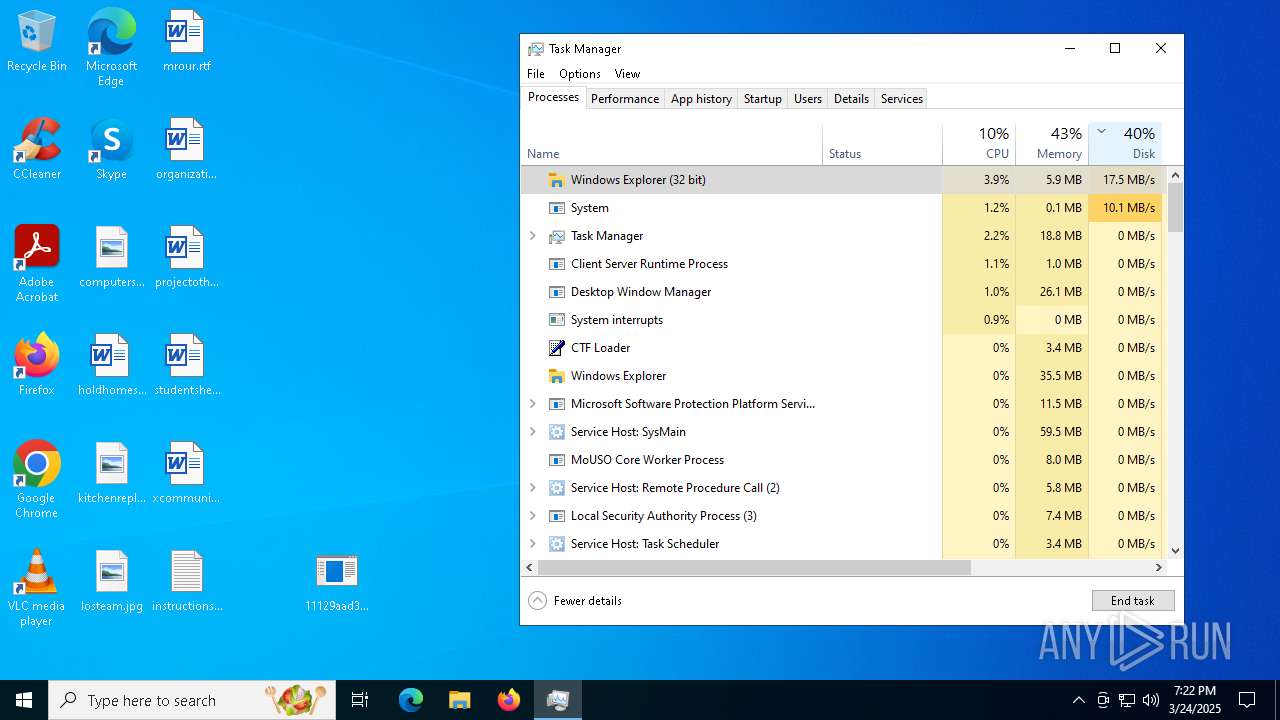Screen dimensions: 1280x720
Task: Select the losteam.jpg desktop file
Action: pos(112,582)
